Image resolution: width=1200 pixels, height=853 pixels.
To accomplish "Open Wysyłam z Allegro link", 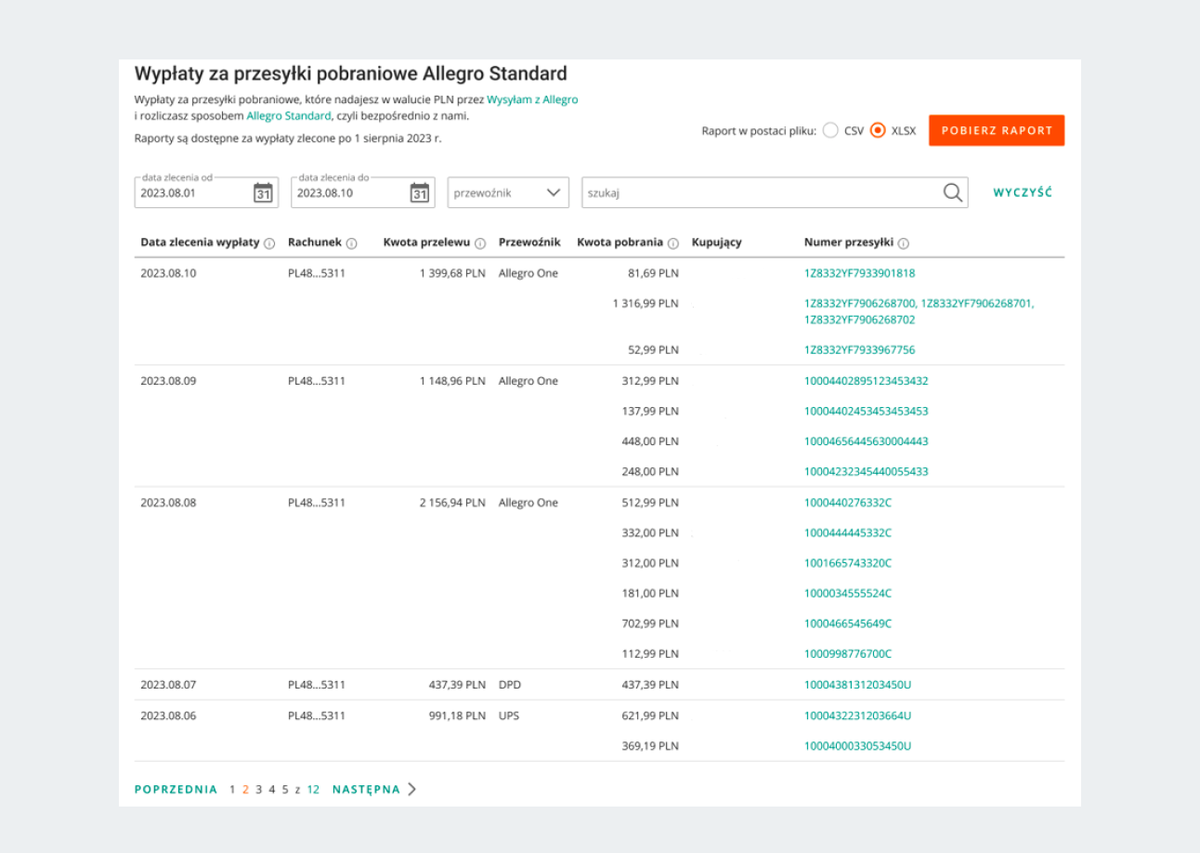I will point(532,100).
